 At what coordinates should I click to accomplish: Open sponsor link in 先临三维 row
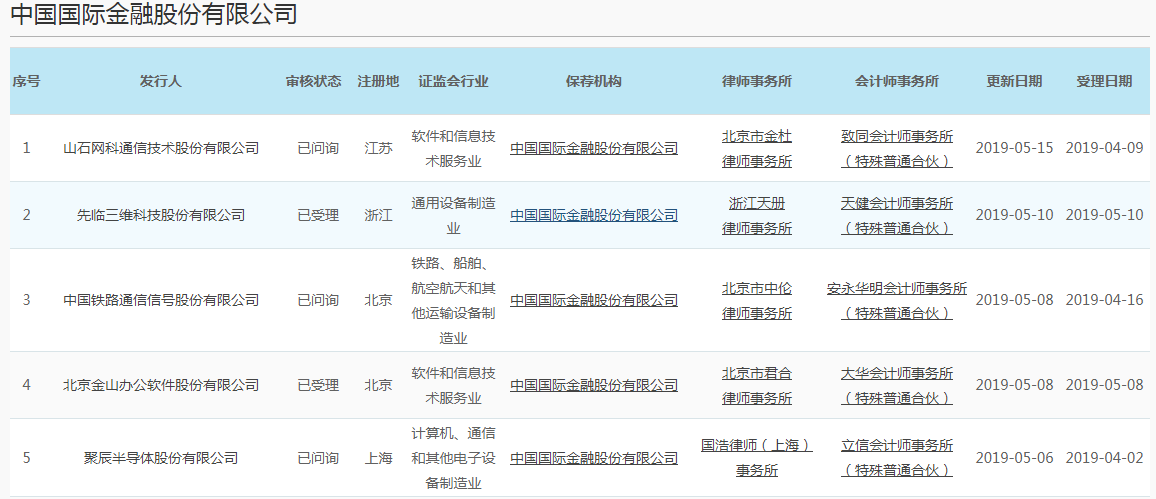click(593, 215)
